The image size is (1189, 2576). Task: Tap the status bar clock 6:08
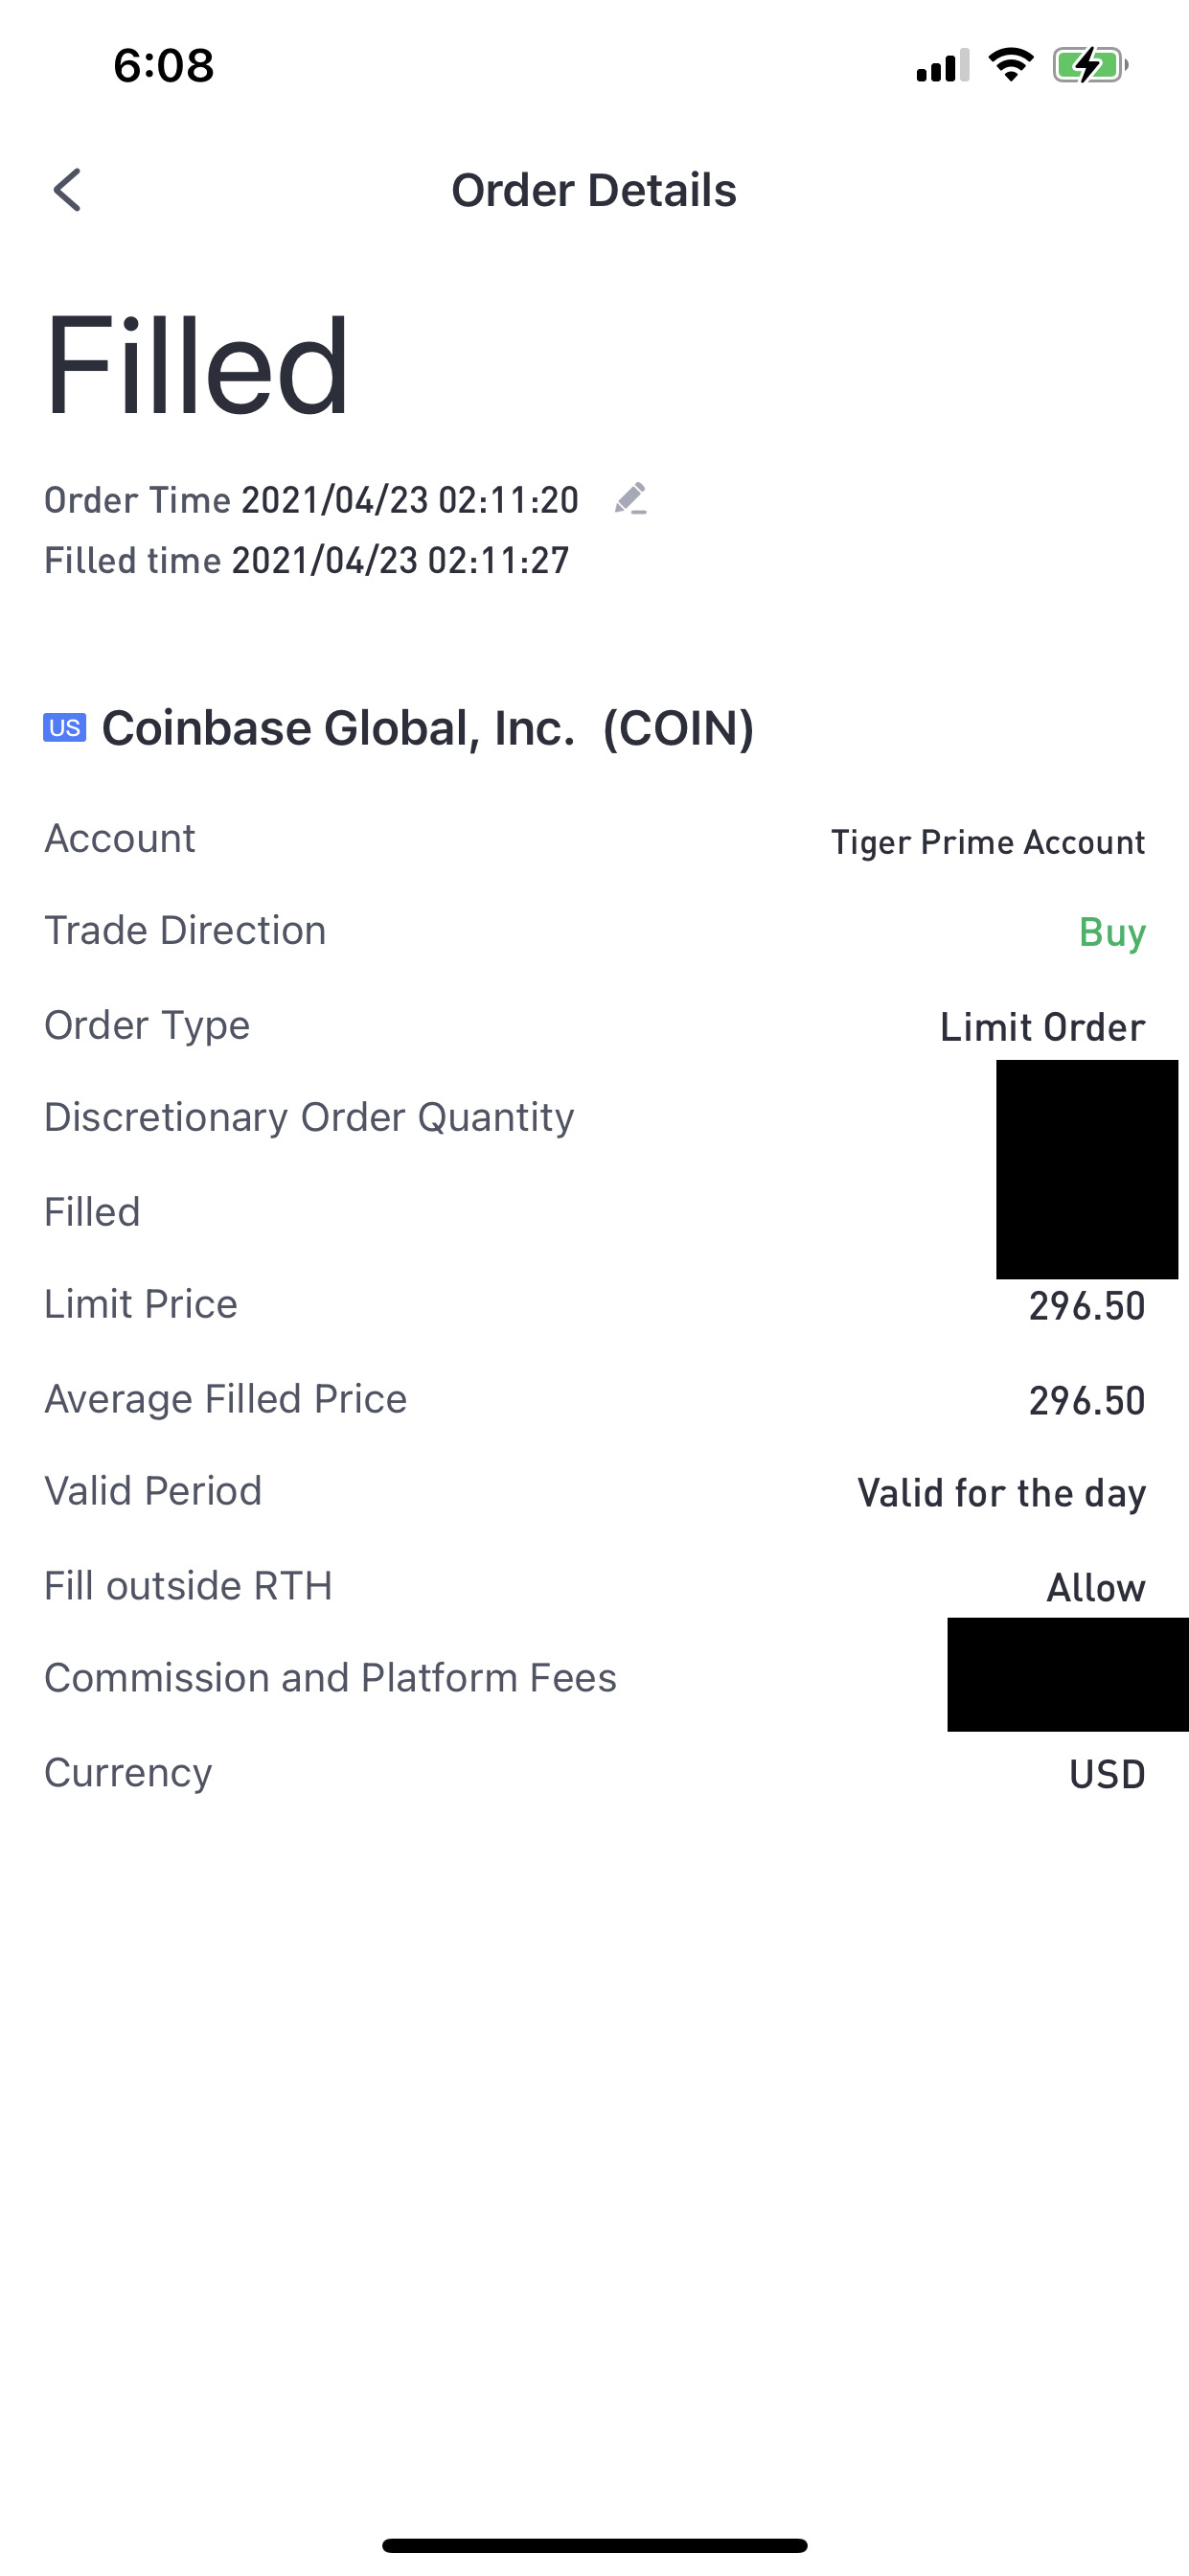pos(163,66)
